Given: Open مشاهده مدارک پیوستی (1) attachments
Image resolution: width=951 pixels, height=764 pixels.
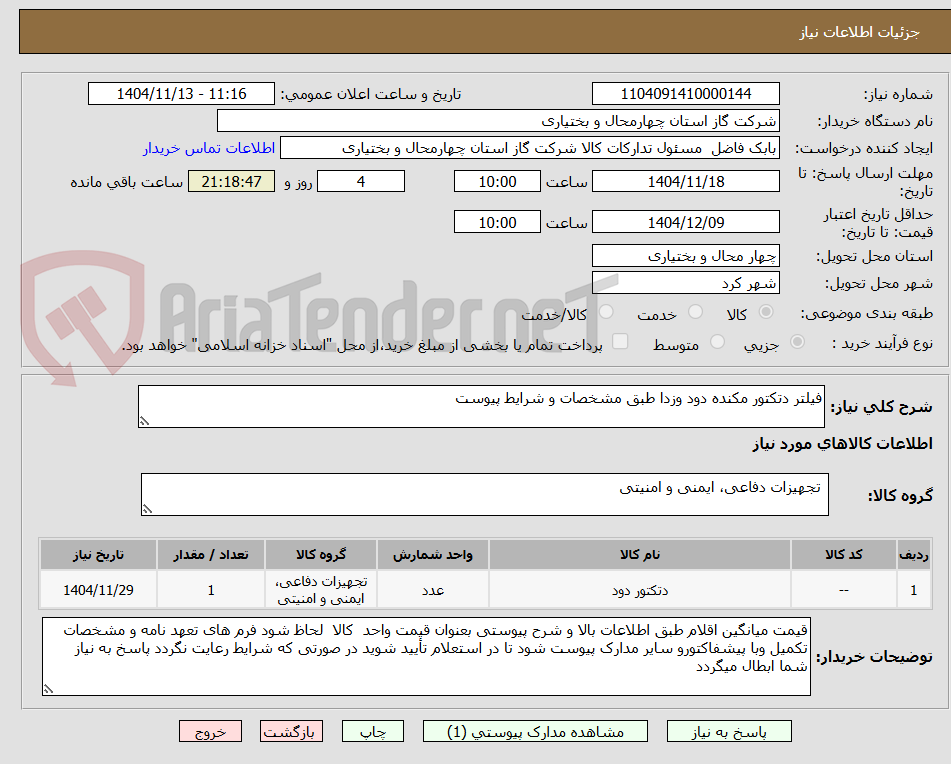Looking at the screenshot, I should click(x=535, y=731).
